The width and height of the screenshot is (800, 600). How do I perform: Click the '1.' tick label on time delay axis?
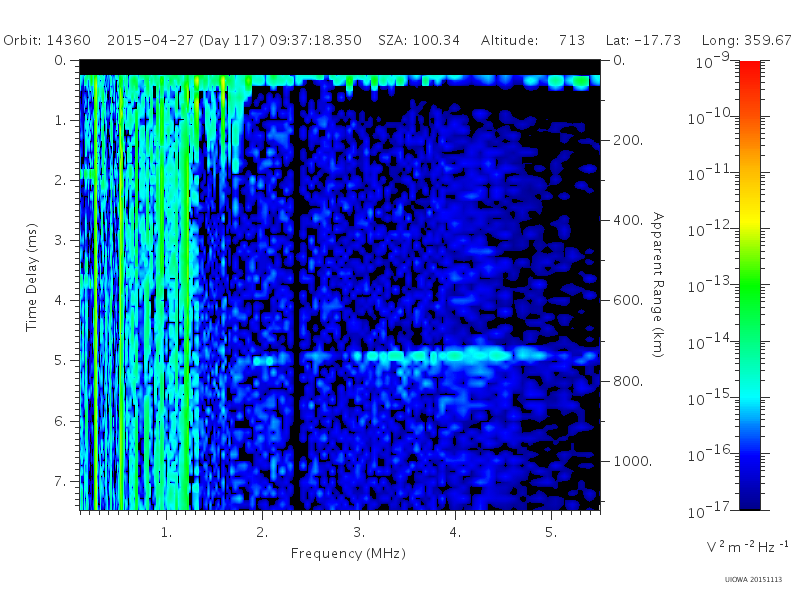pos(60,120)
